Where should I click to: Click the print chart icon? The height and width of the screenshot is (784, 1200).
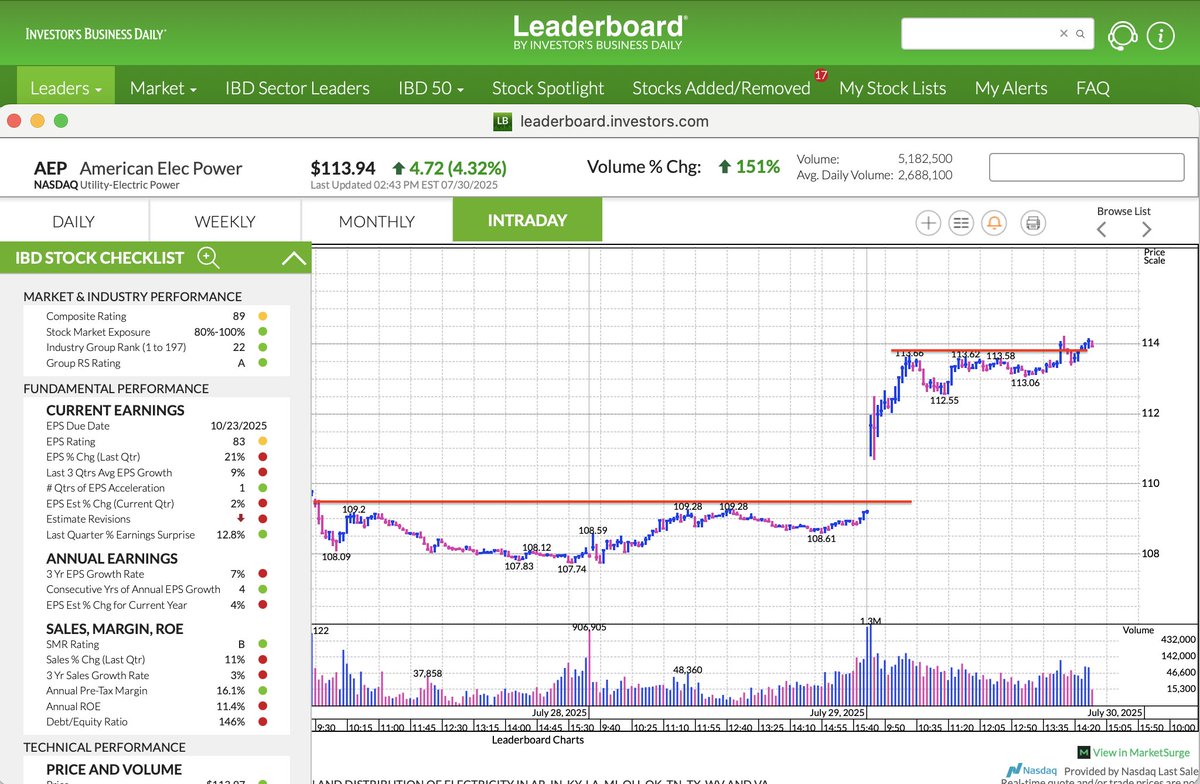[x=1033, y=222]
